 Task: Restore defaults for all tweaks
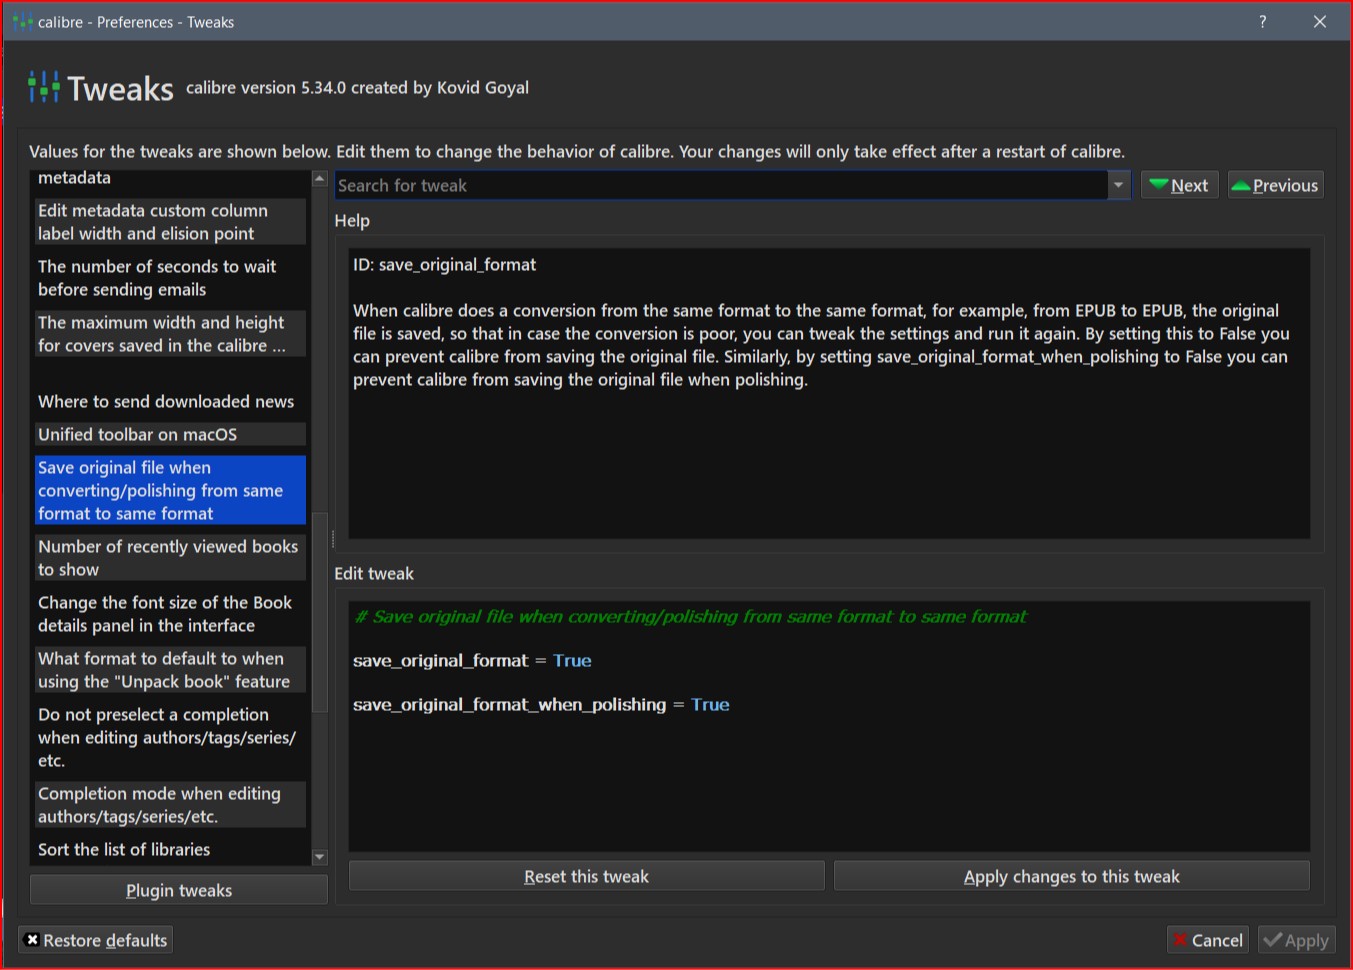pyautogui.click(x=96, y=940)
